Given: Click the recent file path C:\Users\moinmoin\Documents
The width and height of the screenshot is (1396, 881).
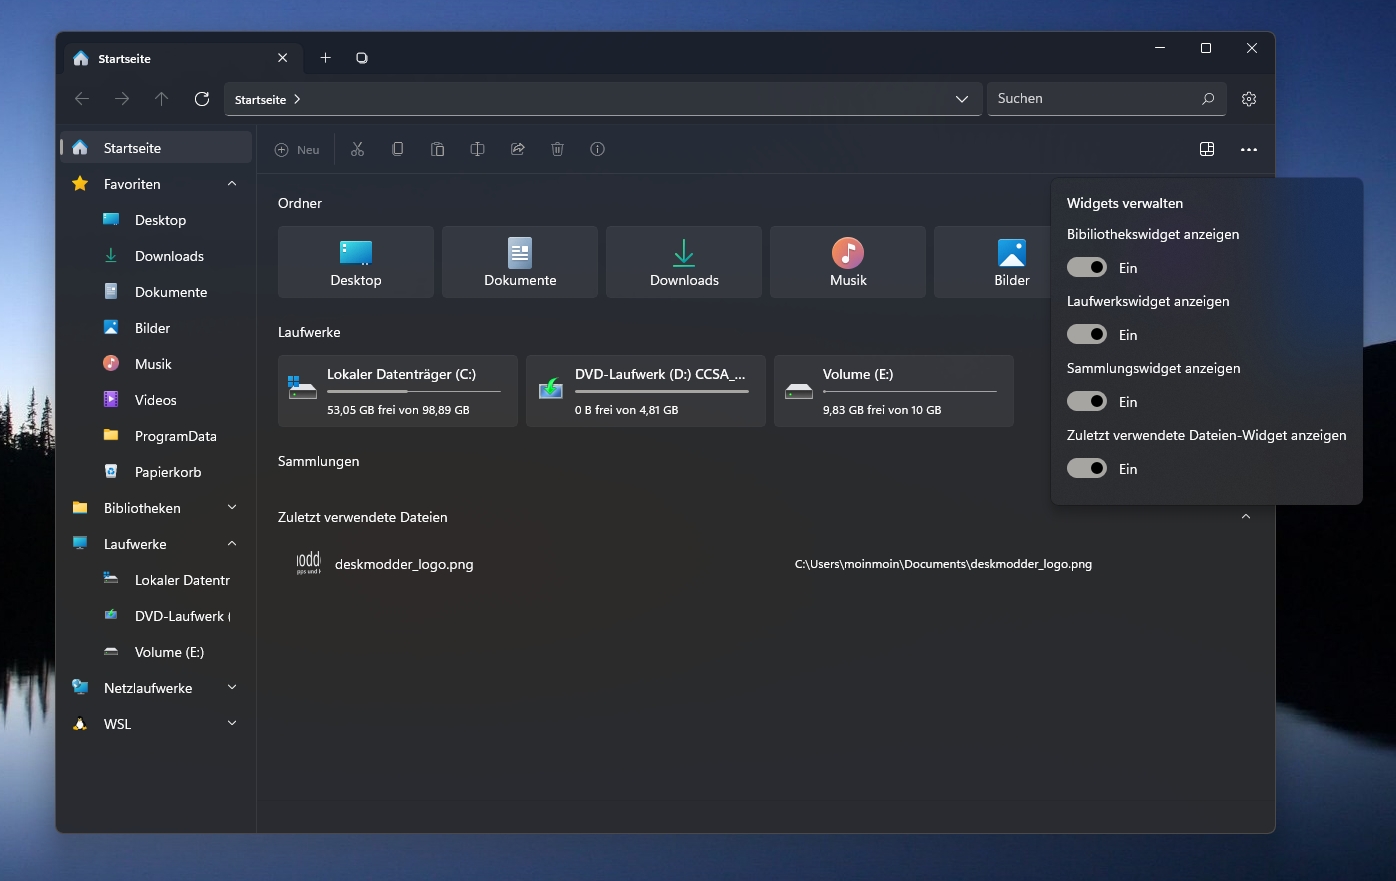Looking at the screenshot, I should pyautogui.click(x=943, y=564).
